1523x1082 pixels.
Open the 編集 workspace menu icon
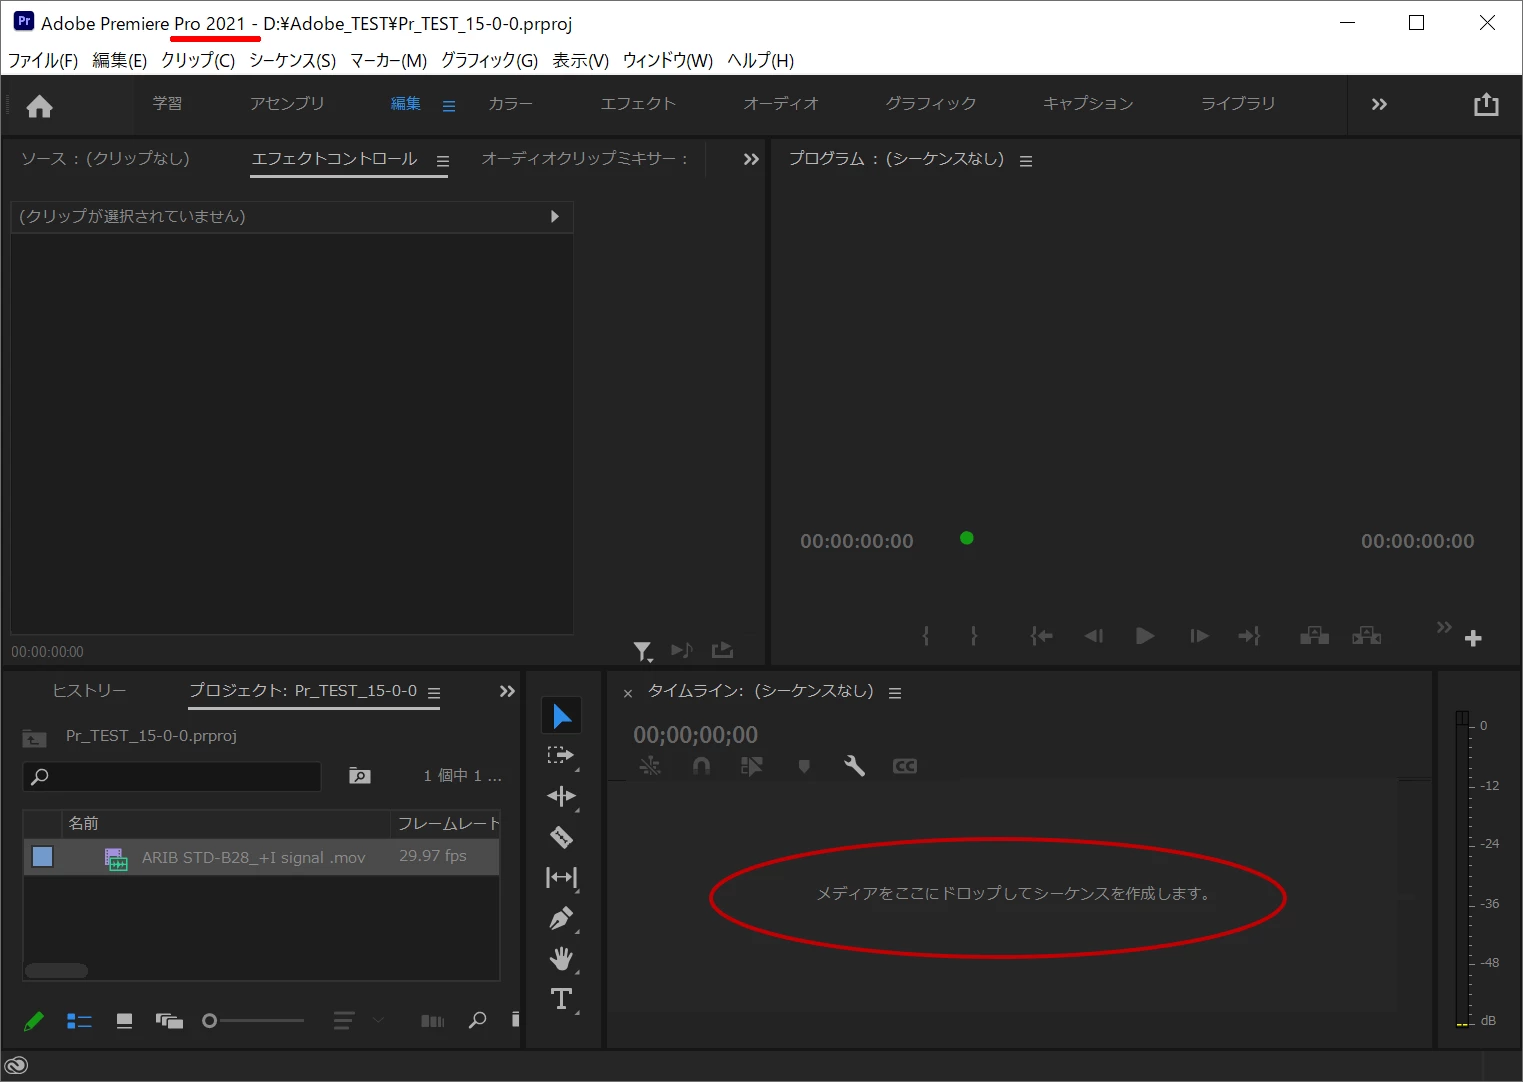click(x=449, y=106)
